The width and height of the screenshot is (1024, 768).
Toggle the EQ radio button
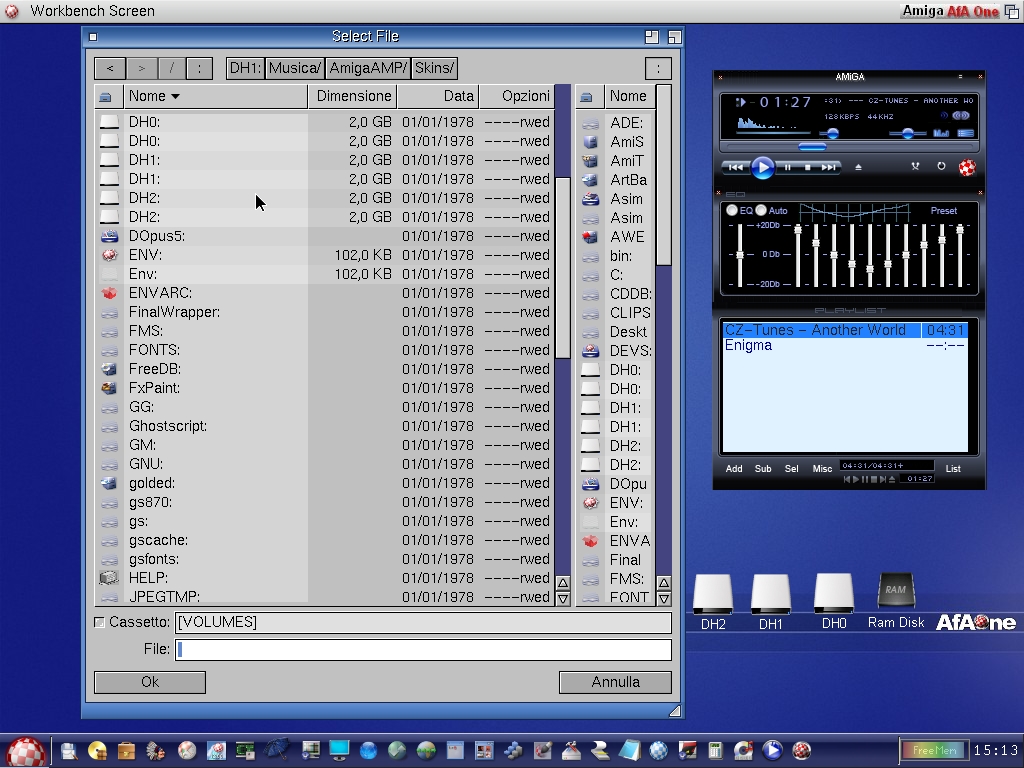(x=732, y=210)
